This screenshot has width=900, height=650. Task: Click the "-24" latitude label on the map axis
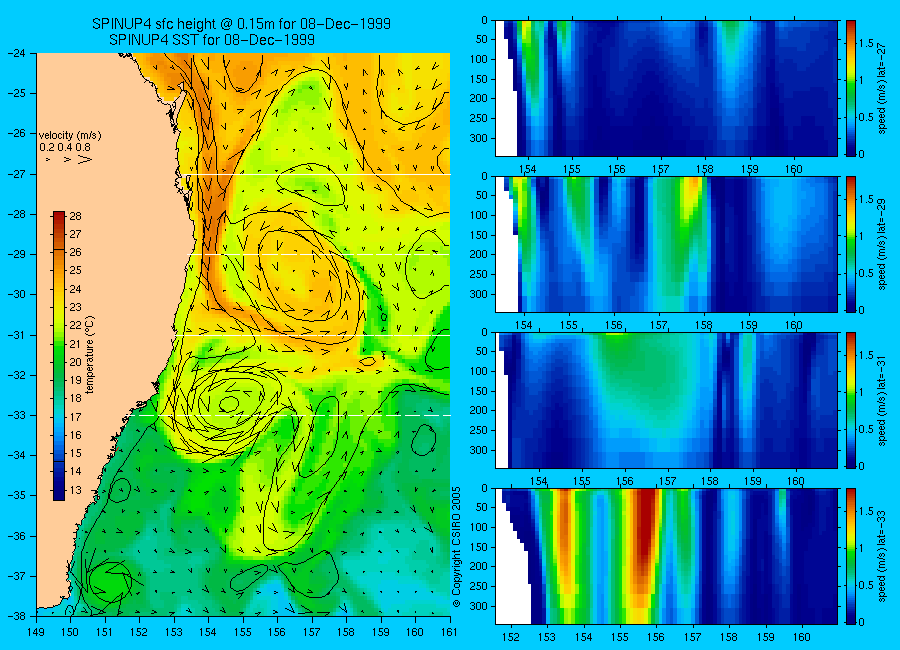[17, 53]
